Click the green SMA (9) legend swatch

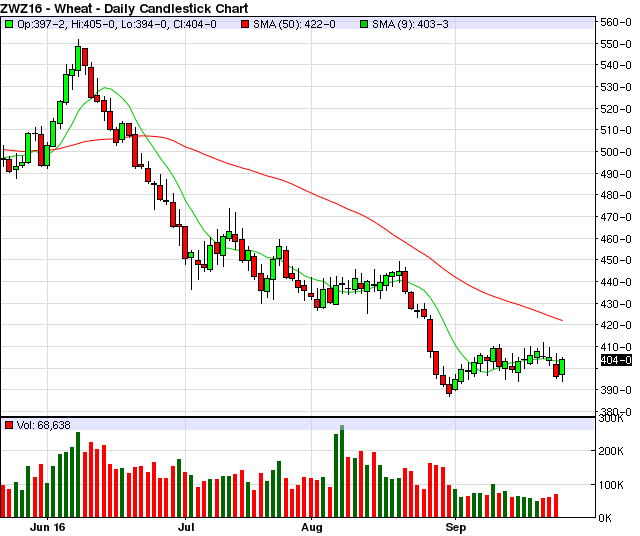click(x=364, y=24)
